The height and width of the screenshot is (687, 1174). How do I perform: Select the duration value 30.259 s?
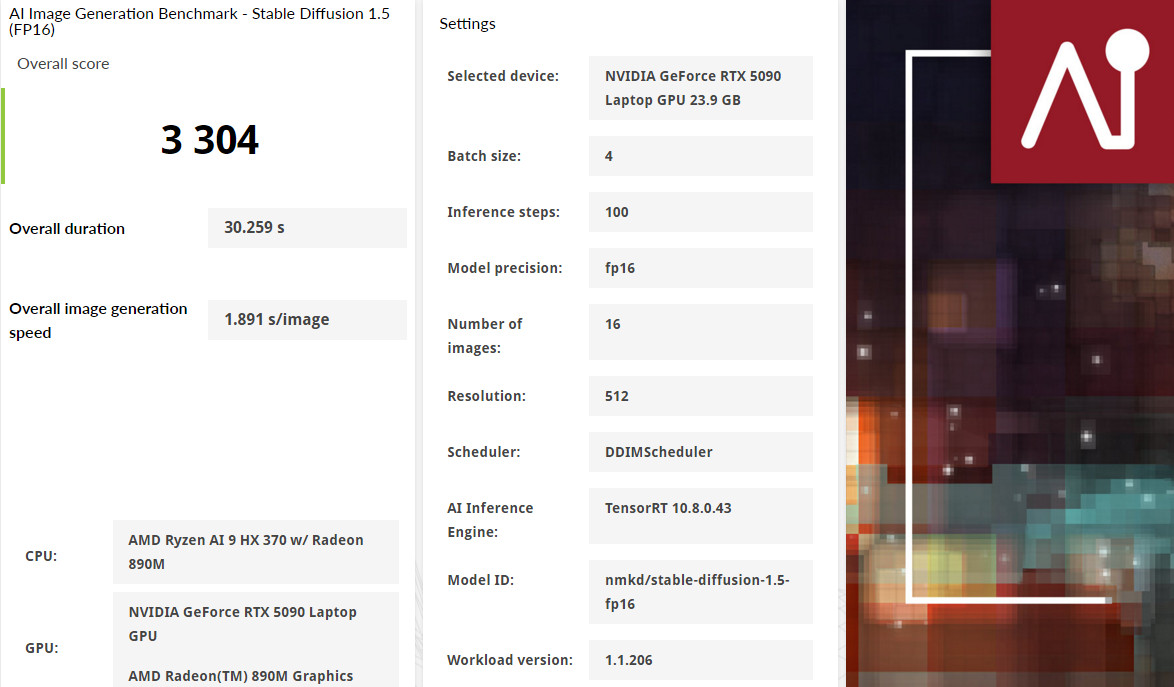click(307, 228)
